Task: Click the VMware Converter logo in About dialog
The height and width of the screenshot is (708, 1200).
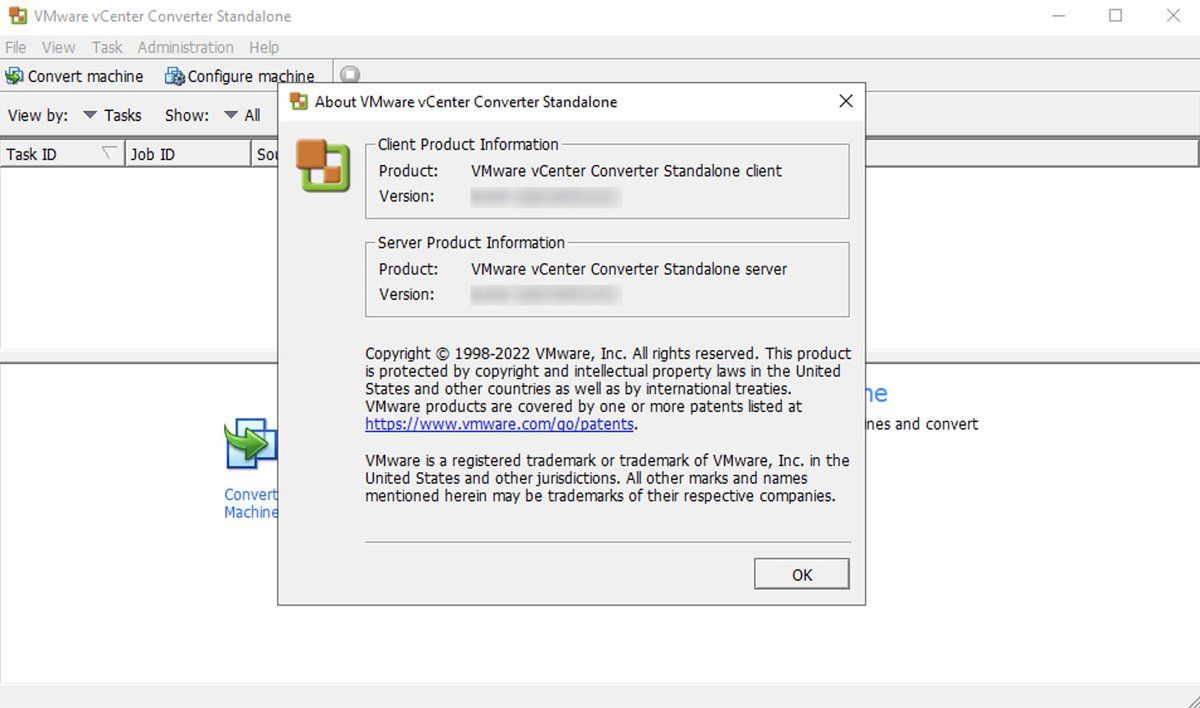Action: pos(323,166)
